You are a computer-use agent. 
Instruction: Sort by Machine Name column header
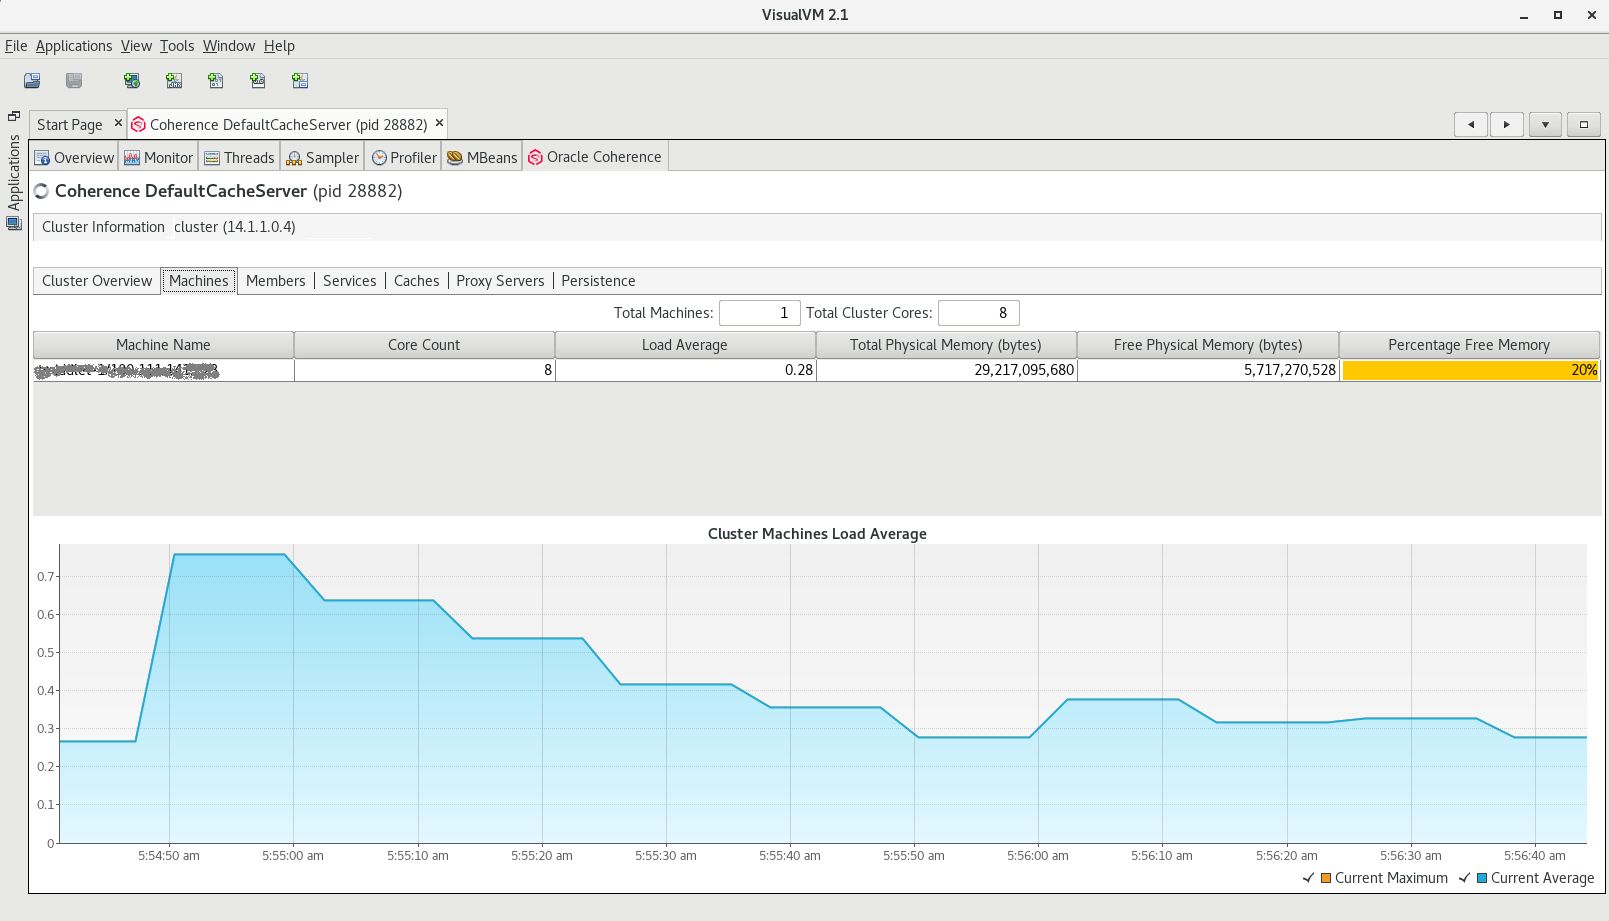[163, 345]
